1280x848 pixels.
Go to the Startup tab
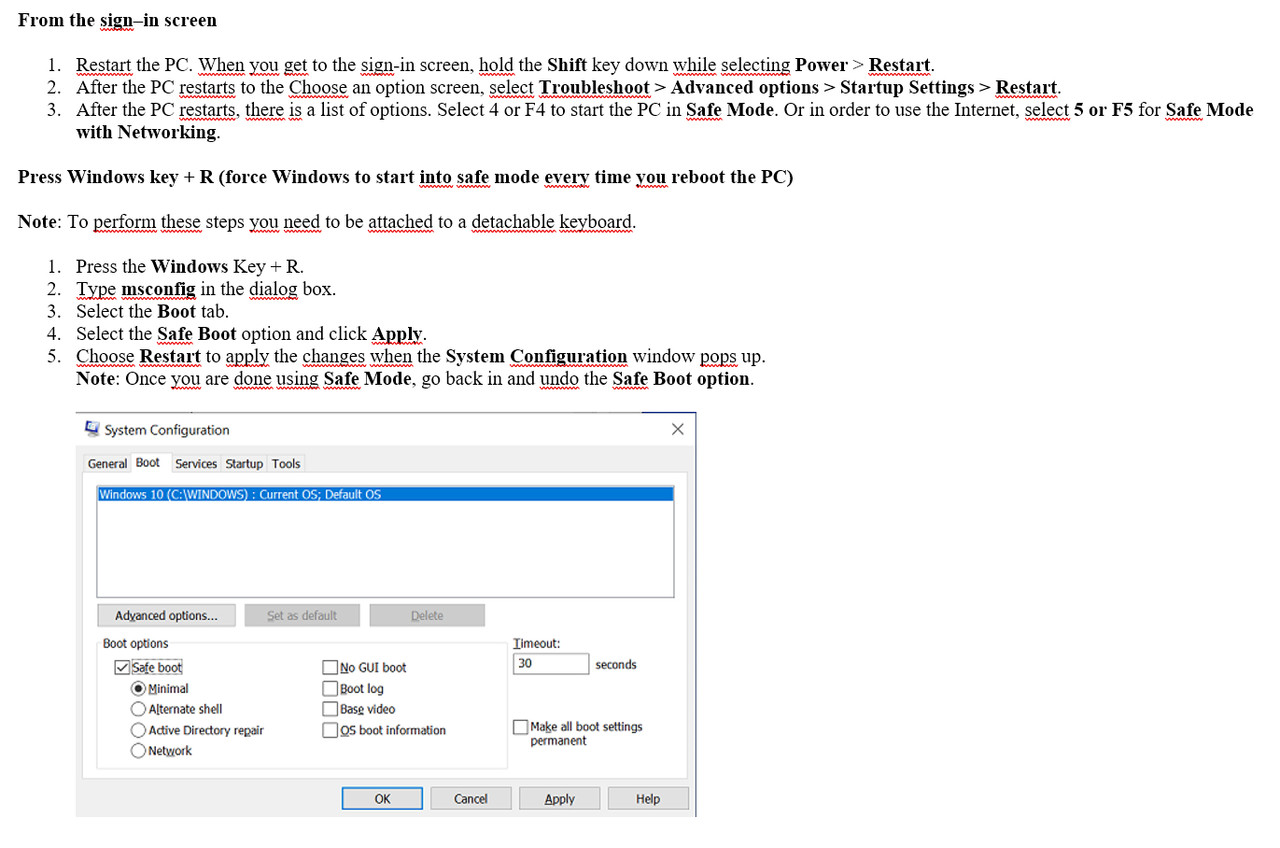pos(244,464)
